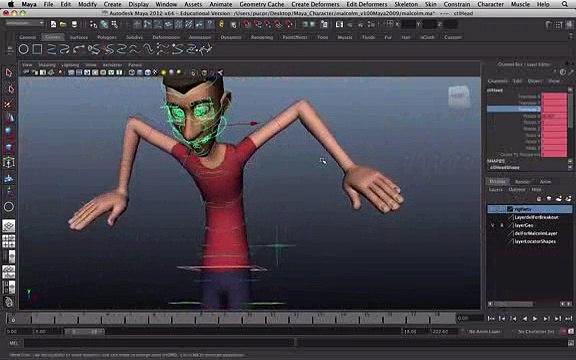
Task: Click the highlighted Translate channel value field
Action: tap(554, 109)
